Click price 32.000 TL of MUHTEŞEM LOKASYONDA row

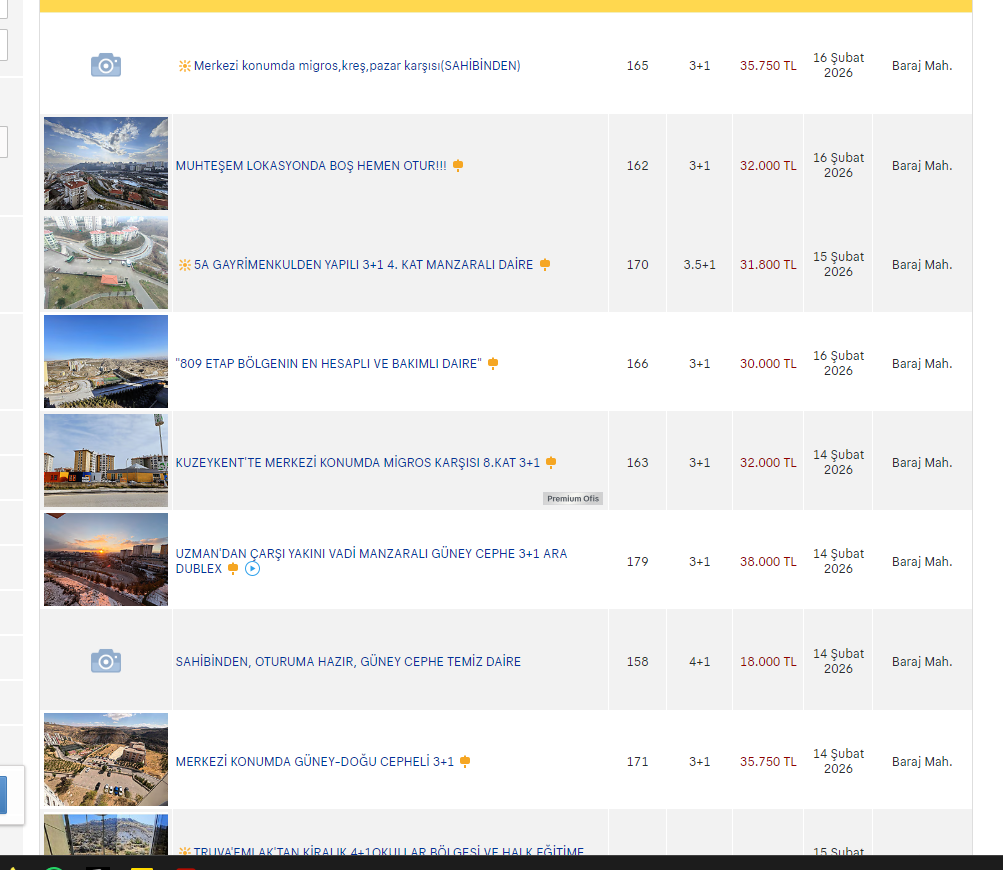pos(768,166)
